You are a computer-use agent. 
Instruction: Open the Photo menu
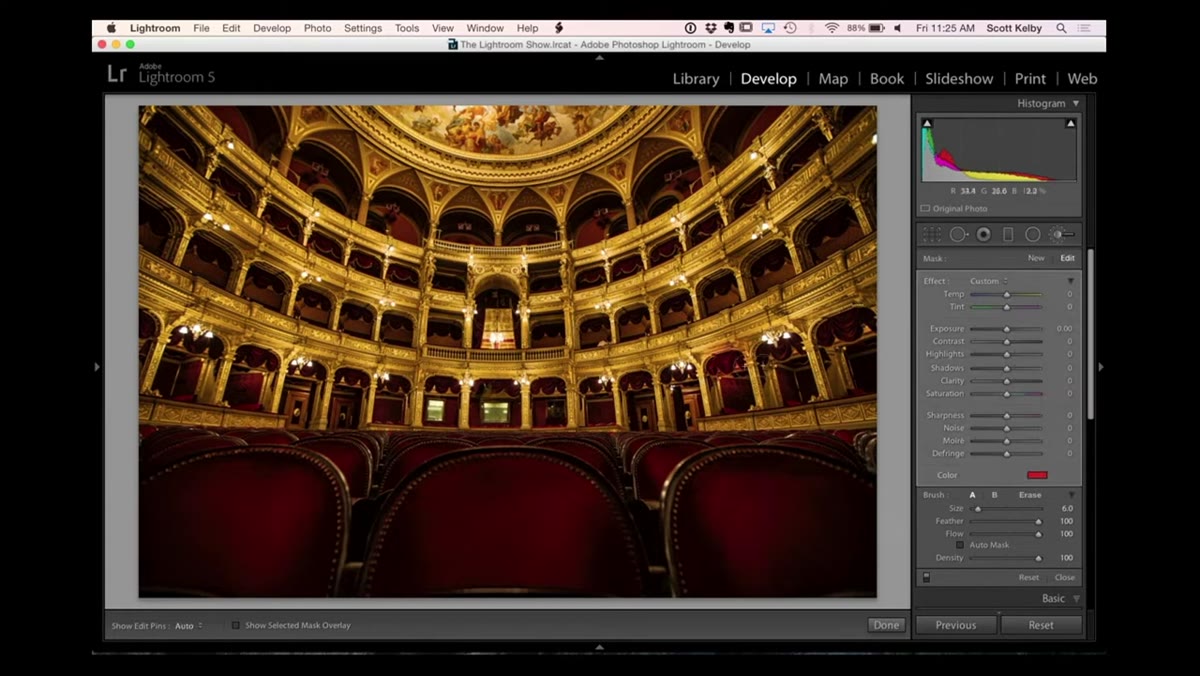(x=317, y=28)
